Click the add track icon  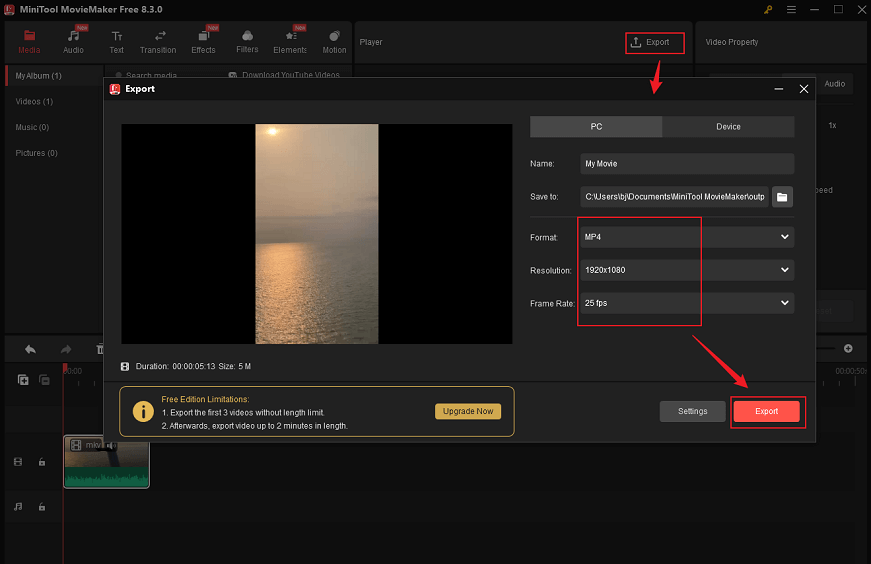coord(23,380)
